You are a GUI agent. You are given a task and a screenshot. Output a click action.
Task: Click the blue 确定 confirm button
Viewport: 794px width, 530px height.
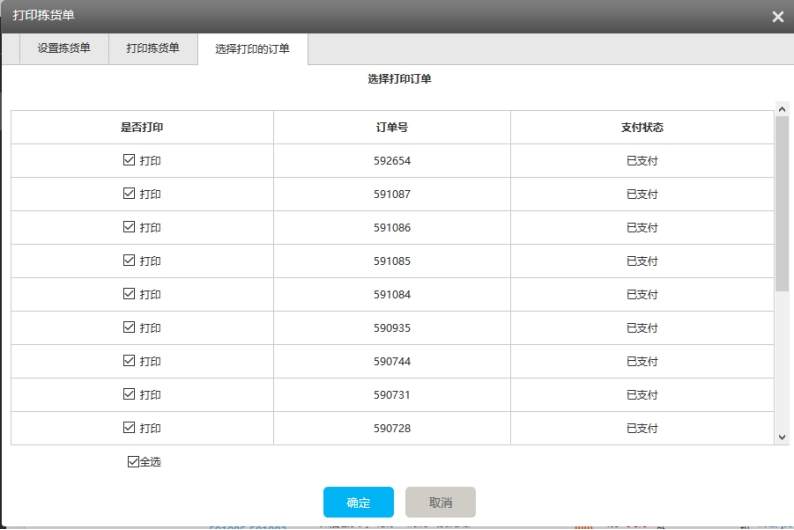pyautogui.click(x=358, y=502)
